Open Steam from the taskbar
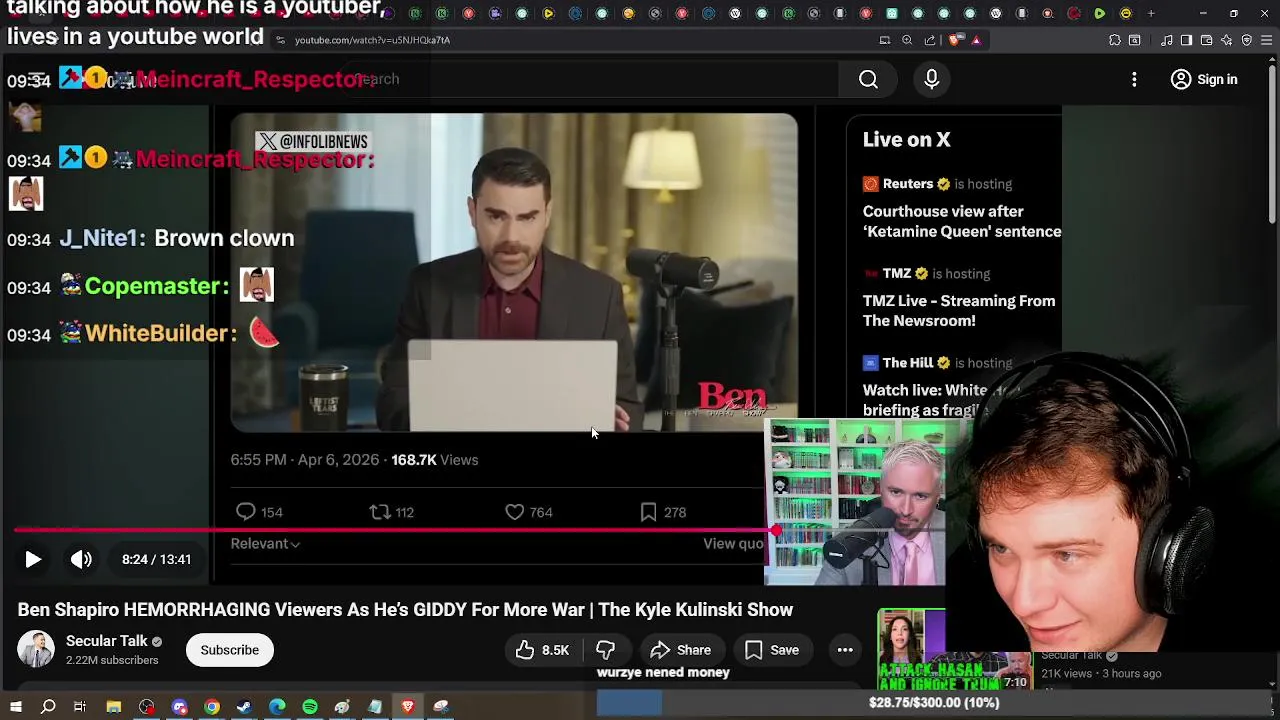 244,707
